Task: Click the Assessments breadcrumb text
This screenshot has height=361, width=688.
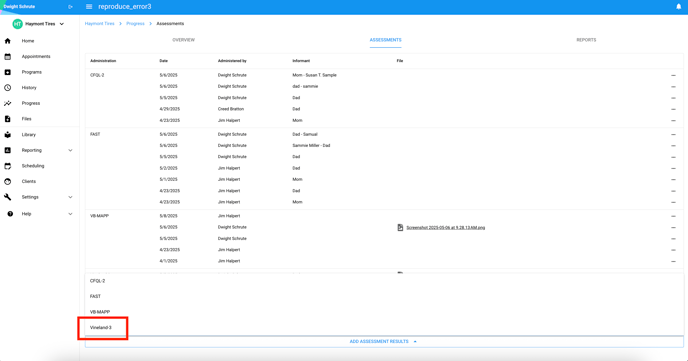Action: (170, 24)
